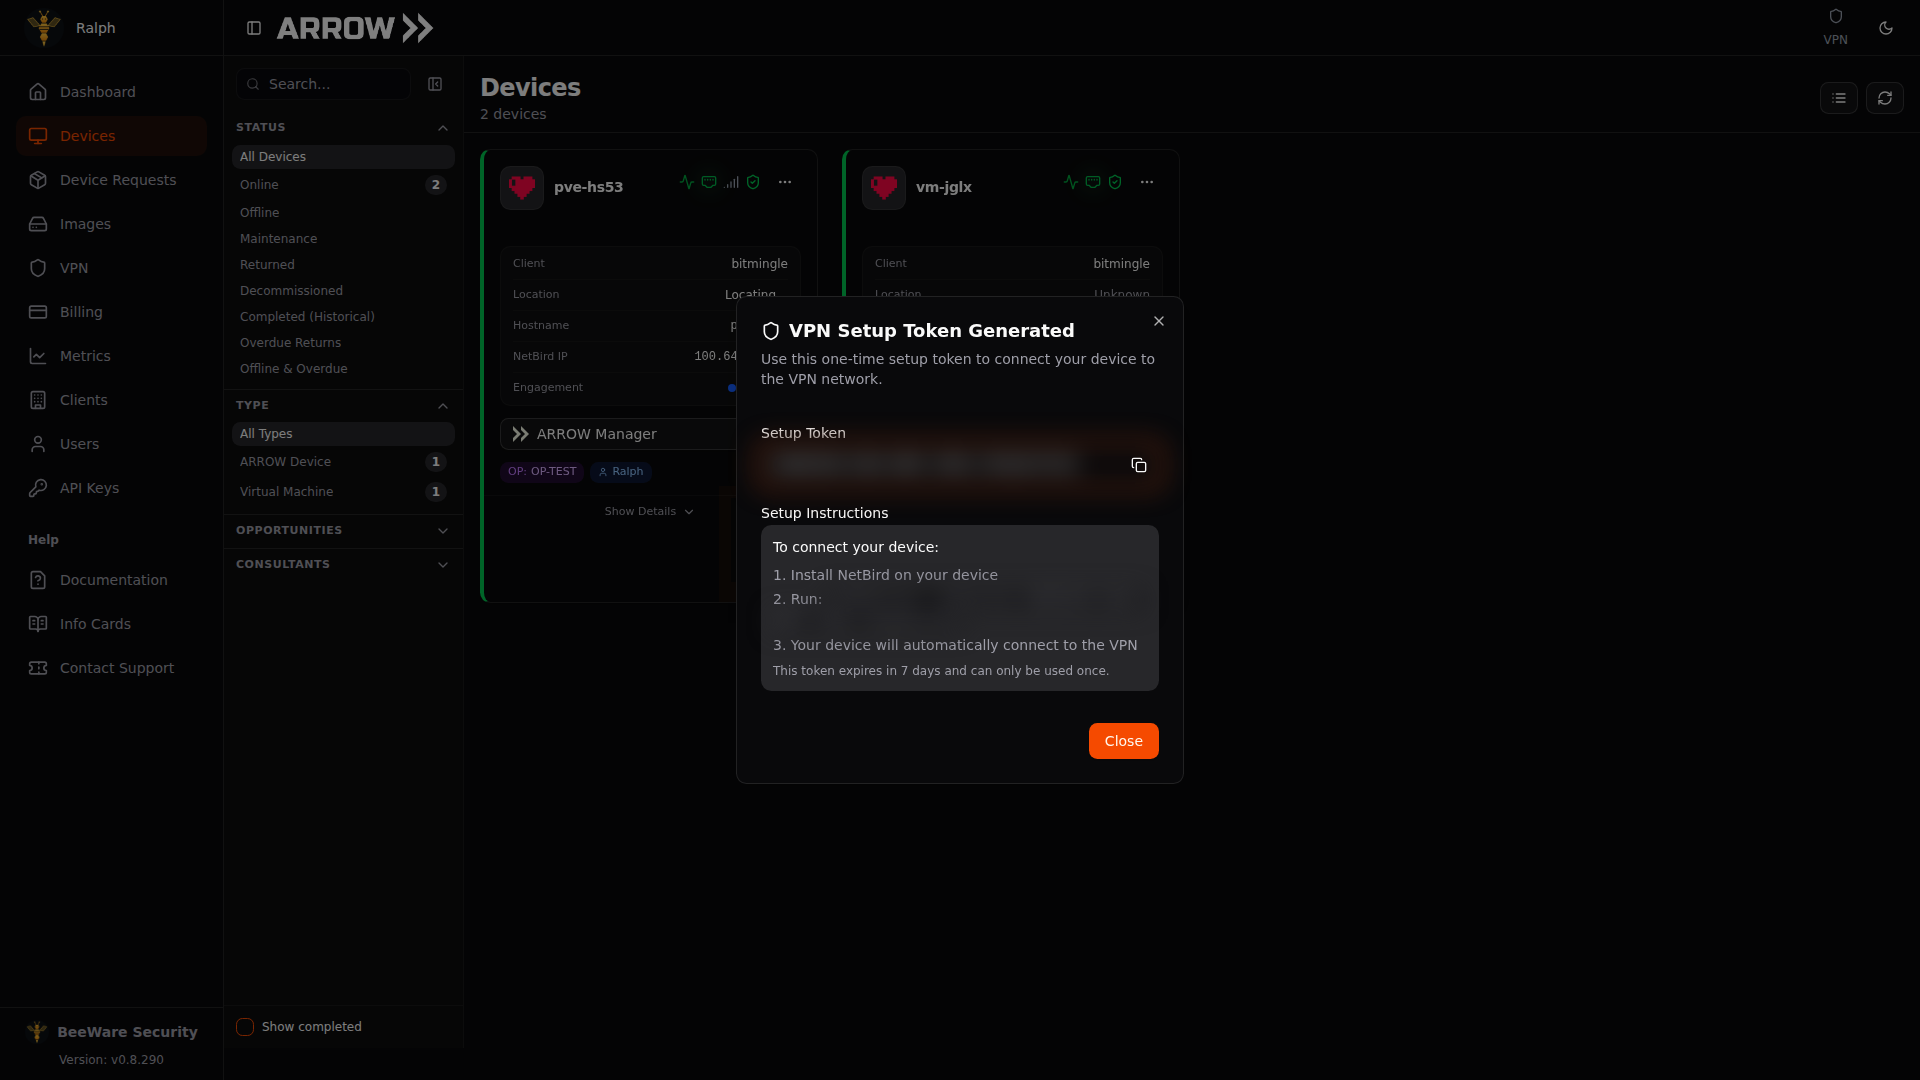Image resolution: width=1920 pixels, height=1080 pixels.
Task: Open Device Requests in the sidebar
Action: 111,180
